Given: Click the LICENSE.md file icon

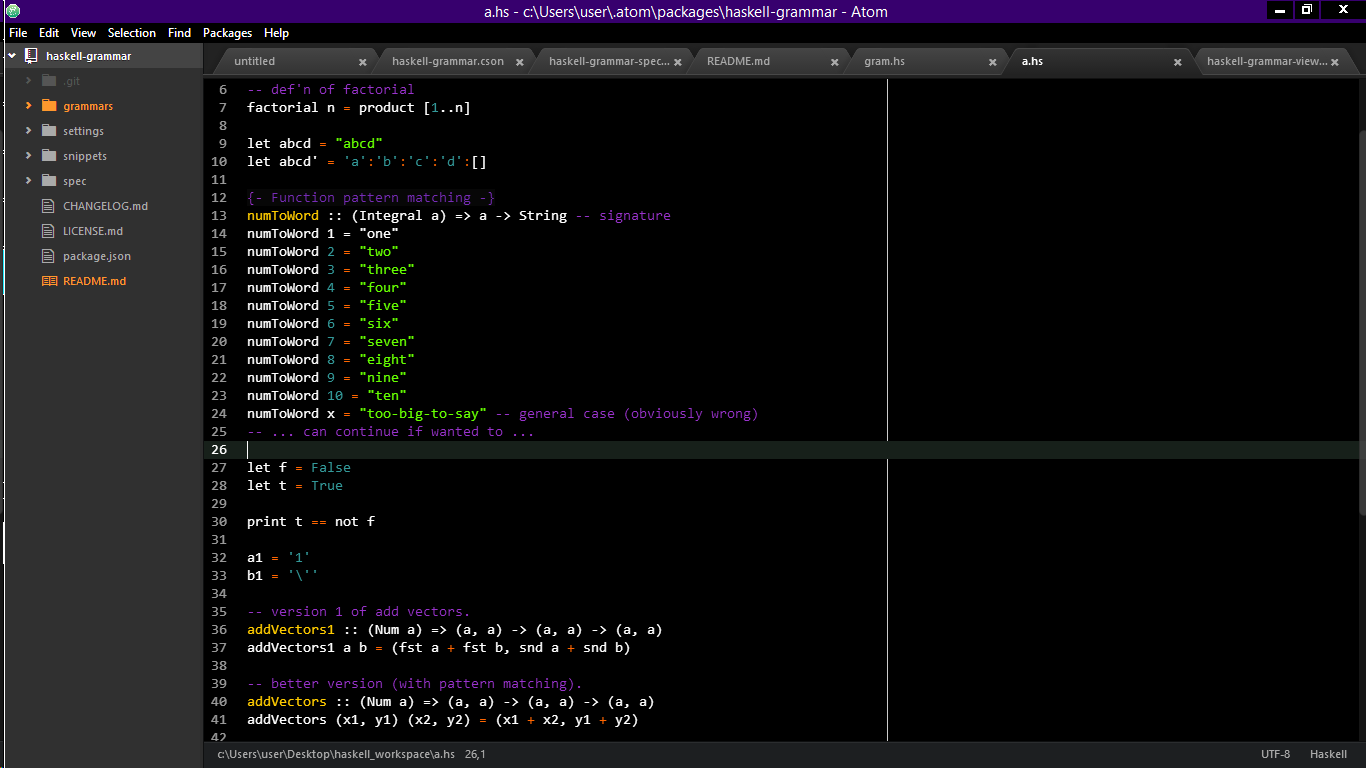Looking at the screenshot, I should click(x=49, y=231).
